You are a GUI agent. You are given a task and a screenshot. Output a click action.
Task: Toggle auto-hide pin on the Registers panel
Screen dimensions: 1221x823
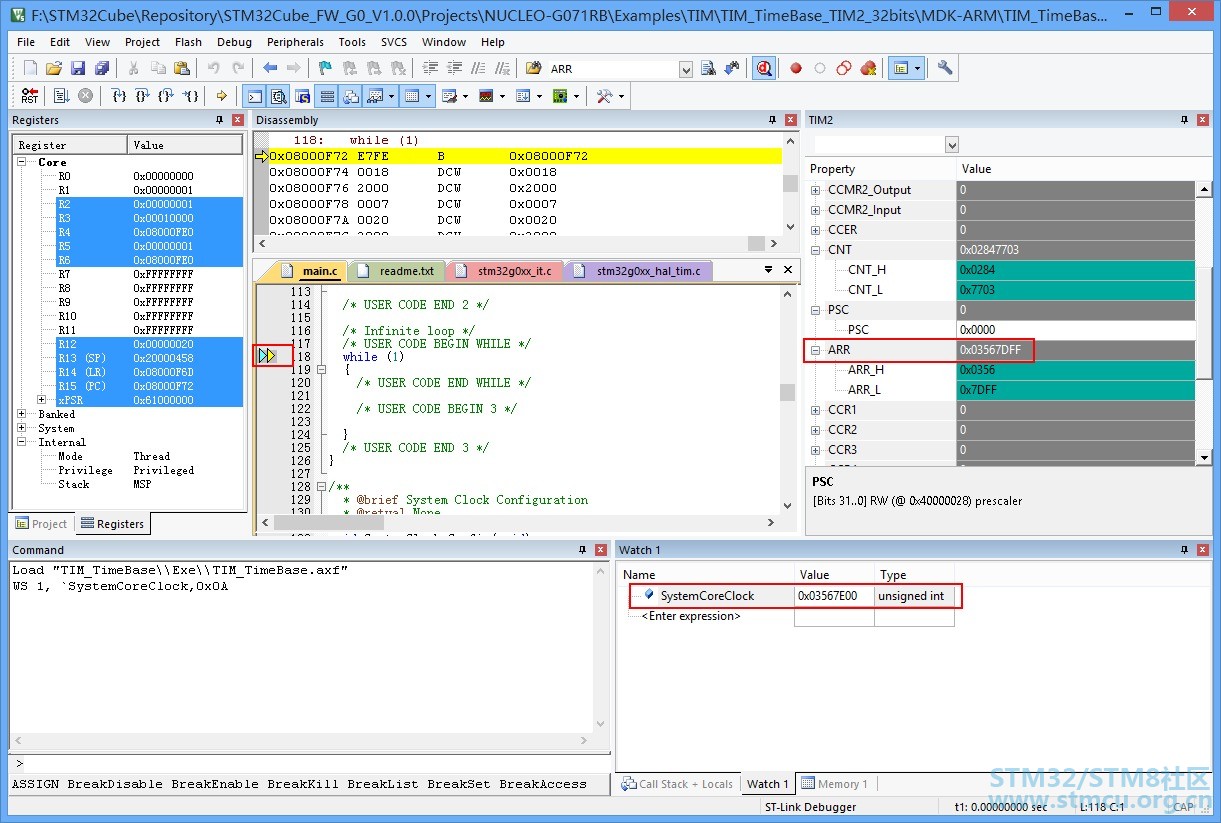tap(220, 120)
